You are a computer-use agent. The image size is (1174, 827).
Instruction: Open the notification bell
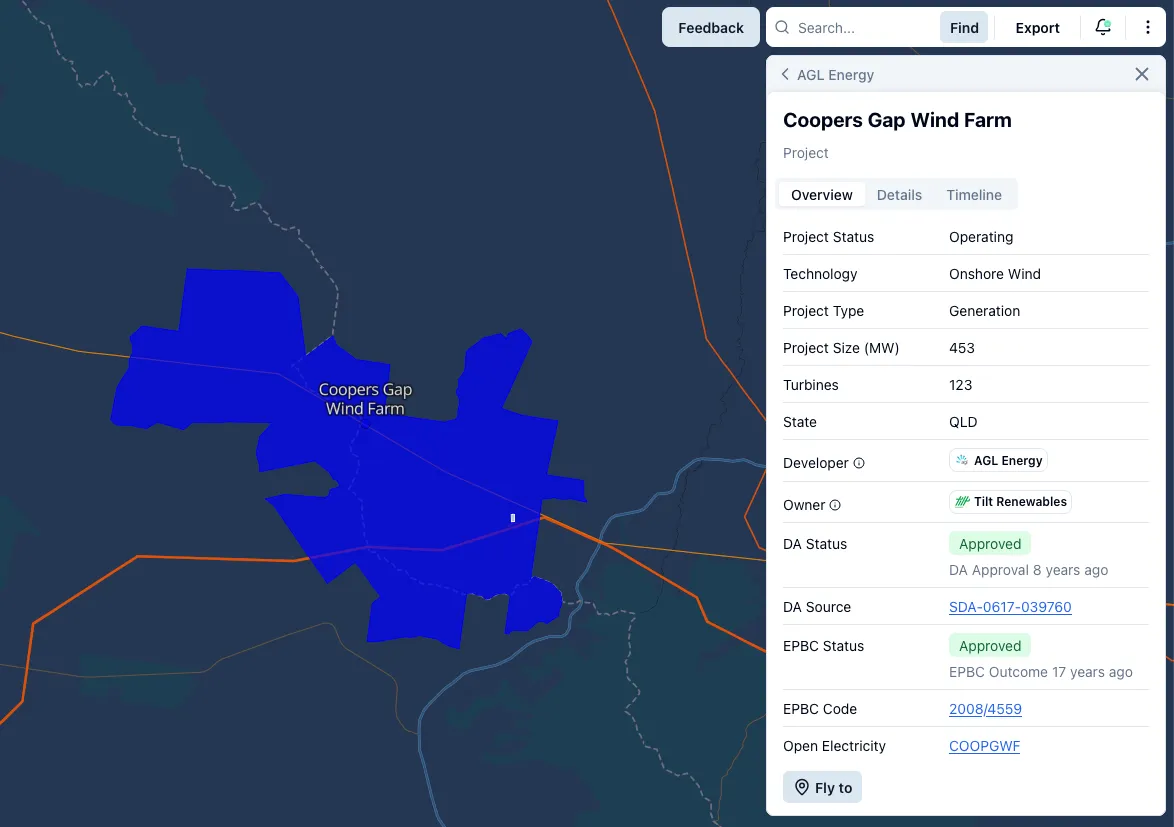coord(1102,27)
